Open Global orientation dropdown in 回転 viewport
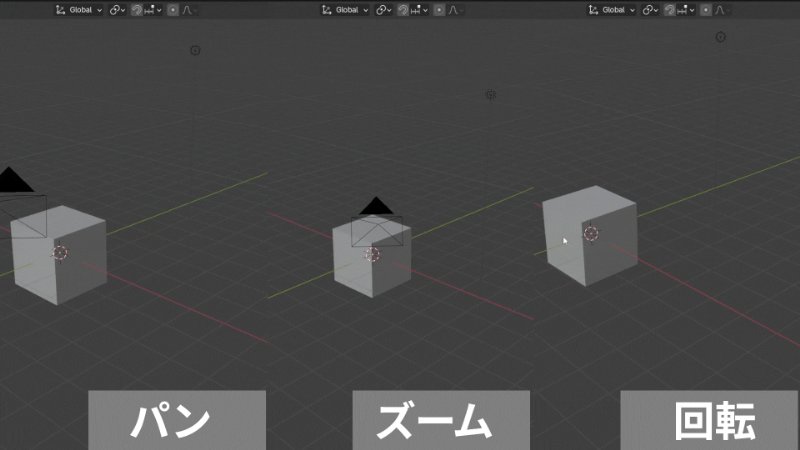 tap(611, 10)
